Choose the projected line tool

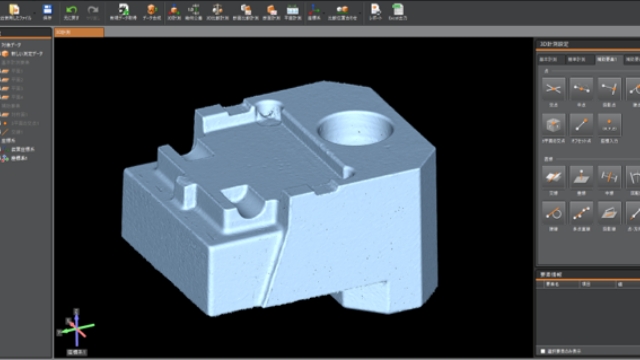[x=609, y=213]
